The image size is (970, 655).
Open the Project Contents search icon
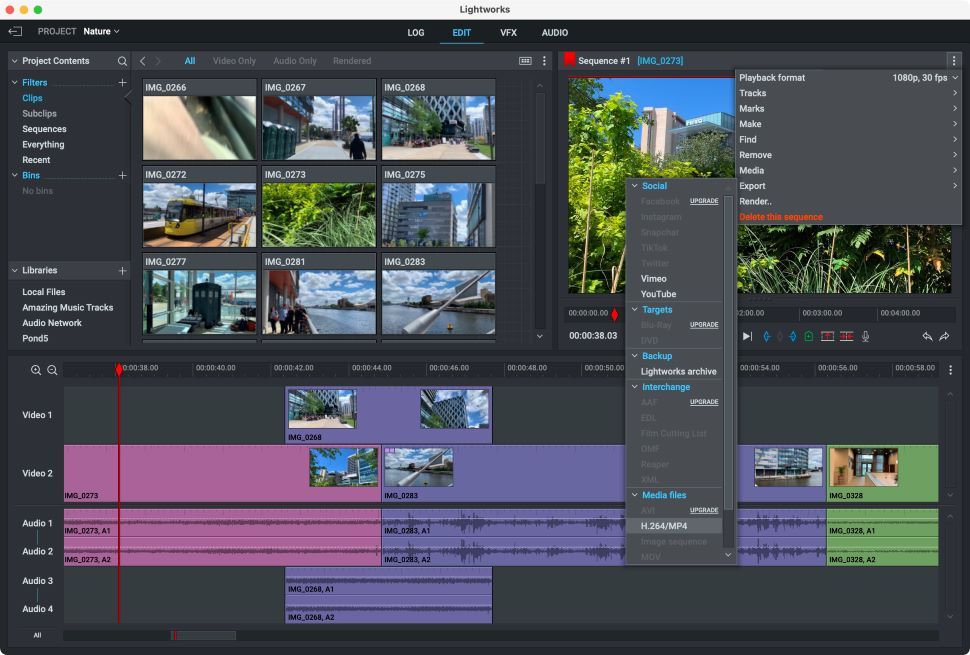(x=122, y=60)
